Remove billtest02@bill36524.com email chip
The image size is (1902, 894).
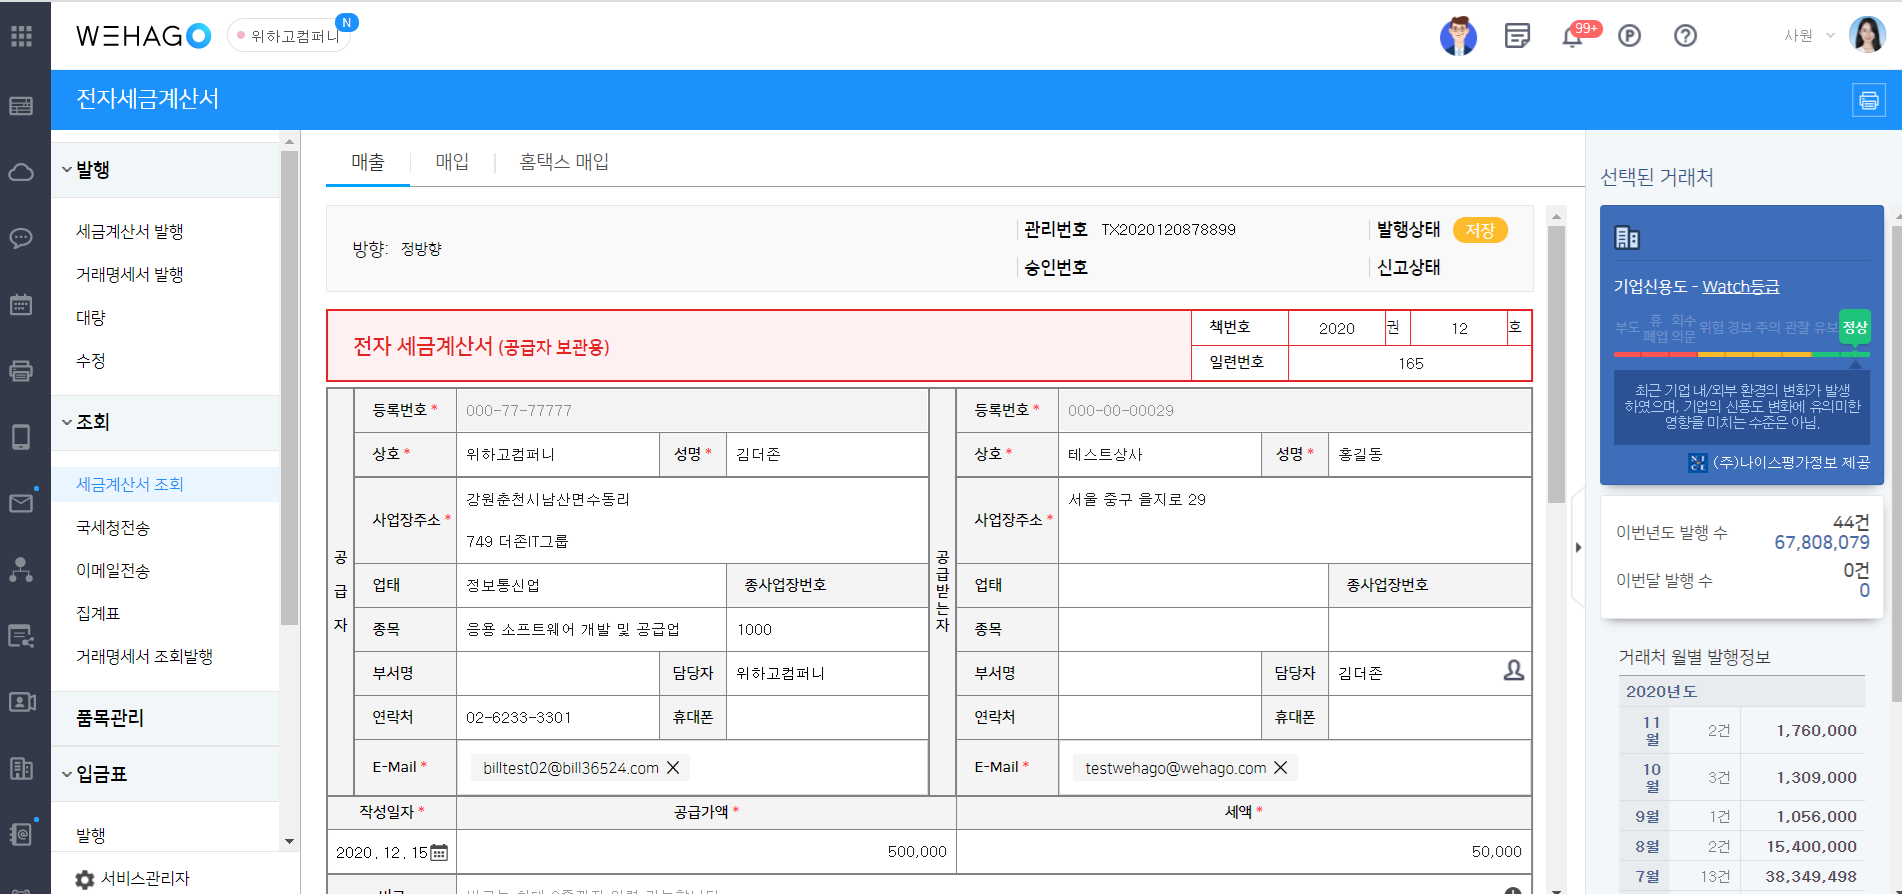click(x=674, y=768)
